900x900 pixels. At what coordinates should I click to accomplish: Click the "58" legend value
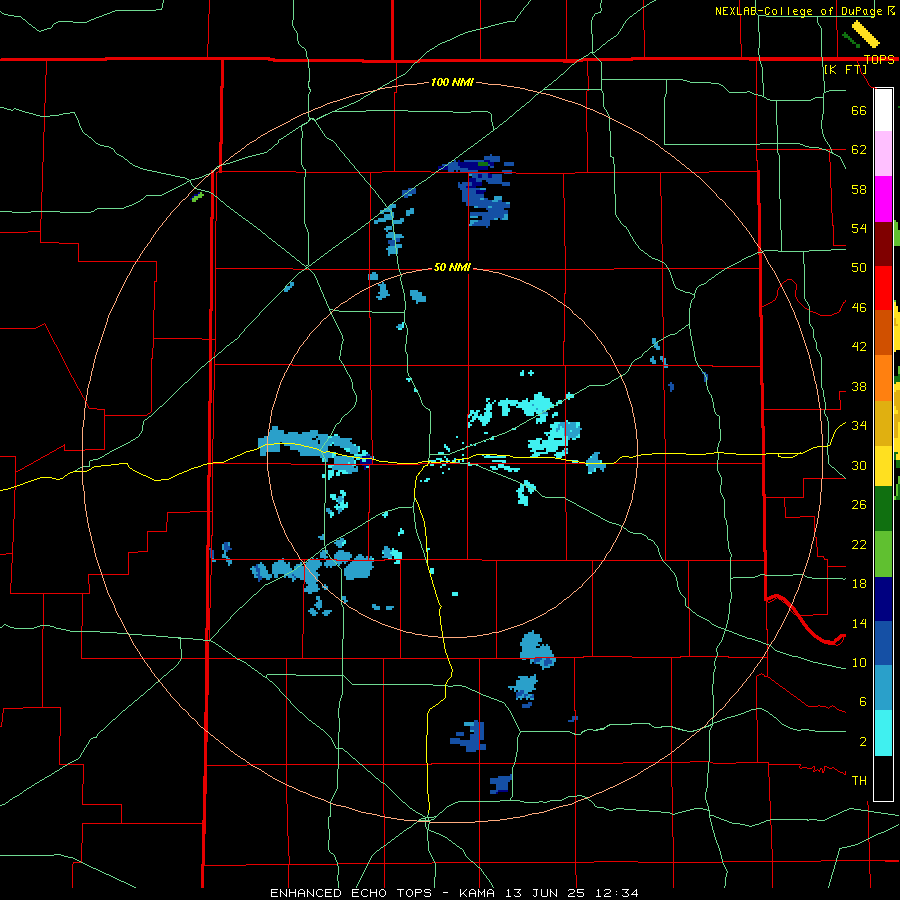[x=859, y=189]
